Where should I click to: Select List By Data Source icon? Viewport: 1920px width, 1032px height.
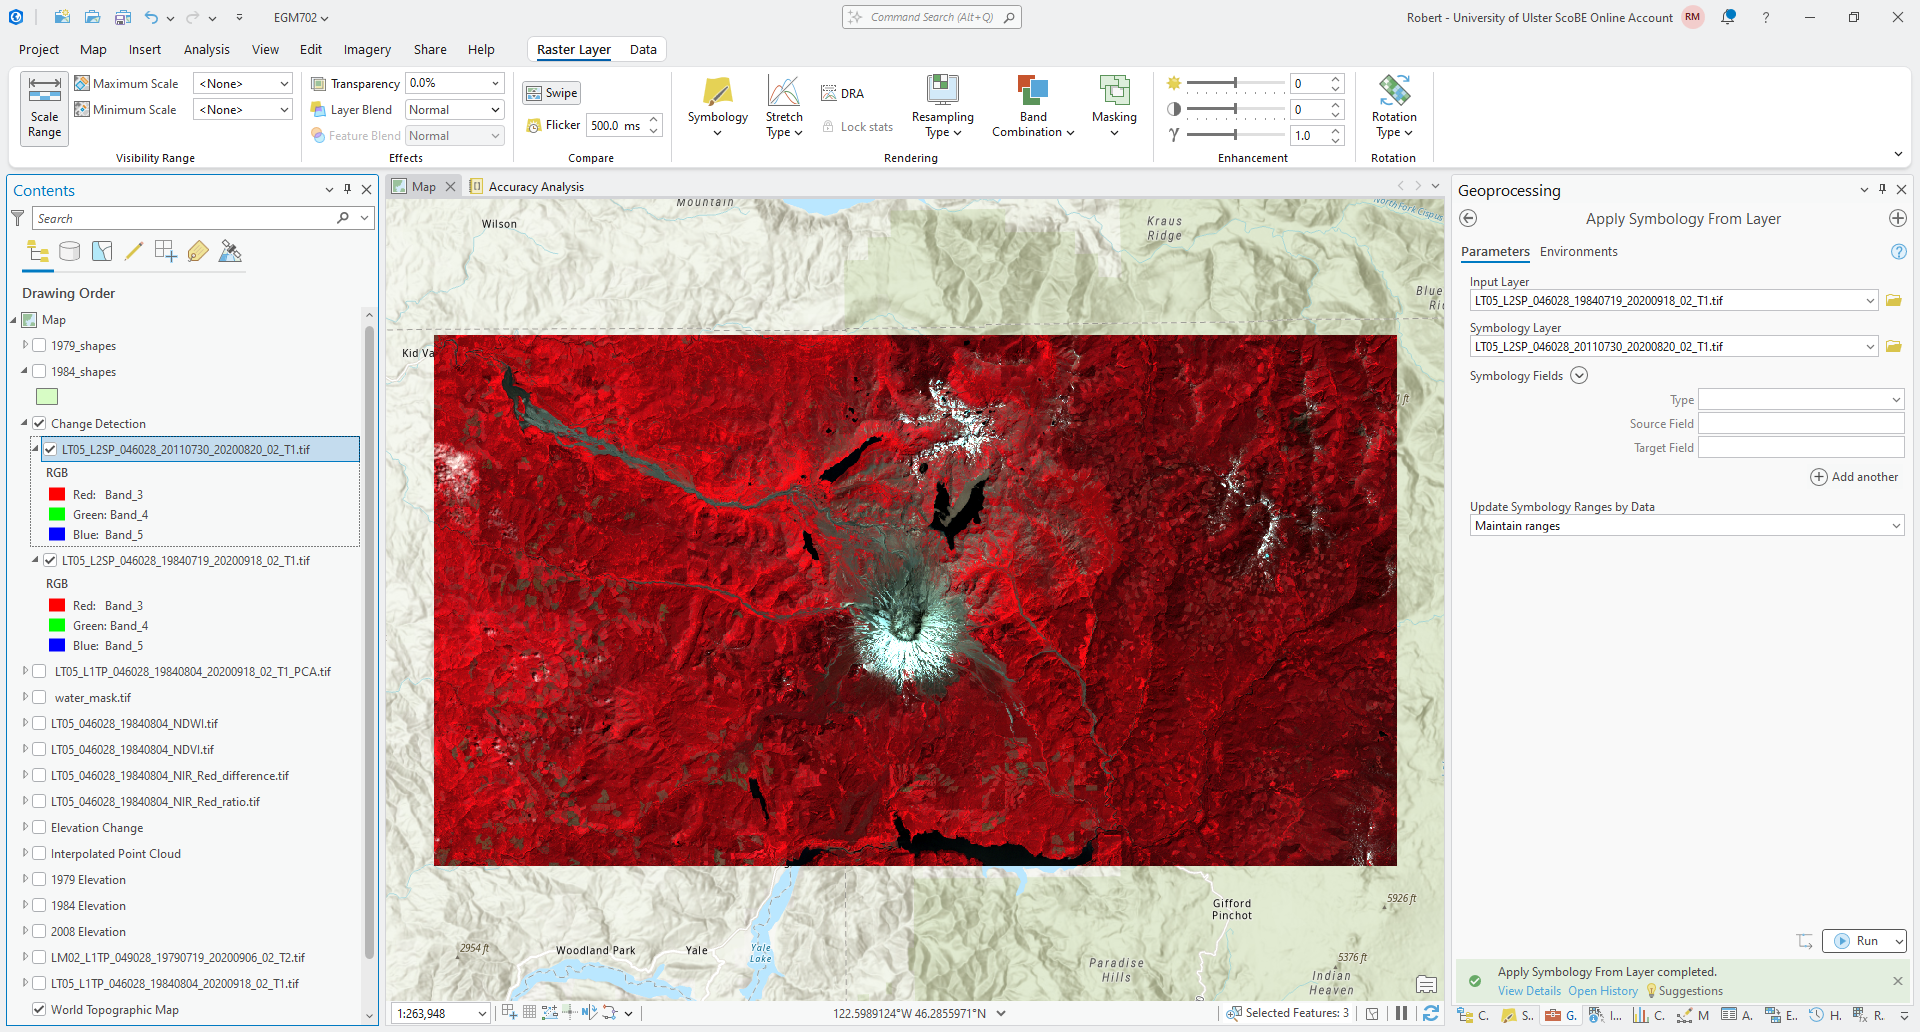click(70, 252)
